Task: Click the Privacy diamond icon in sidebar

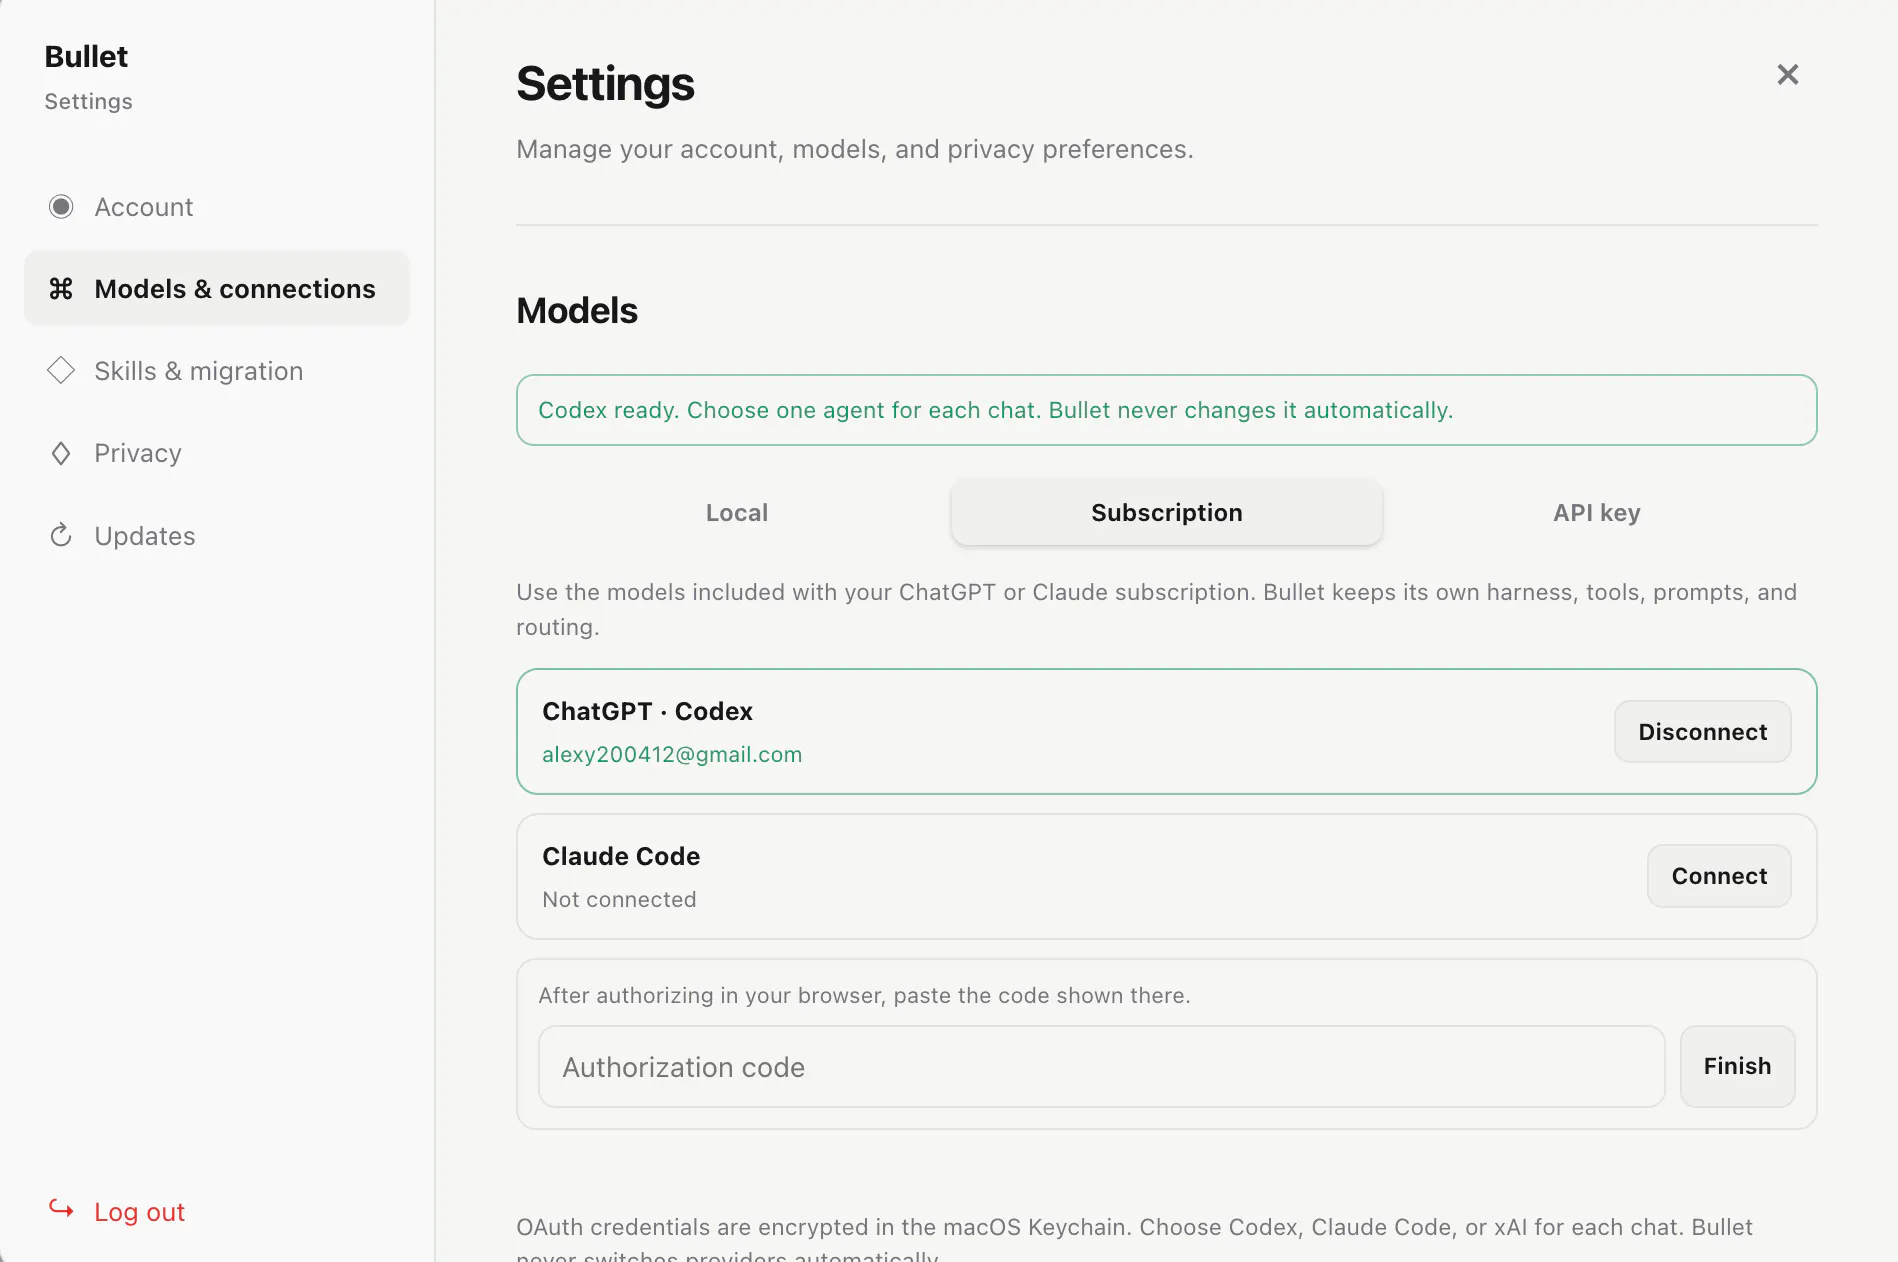Action: 61,453
